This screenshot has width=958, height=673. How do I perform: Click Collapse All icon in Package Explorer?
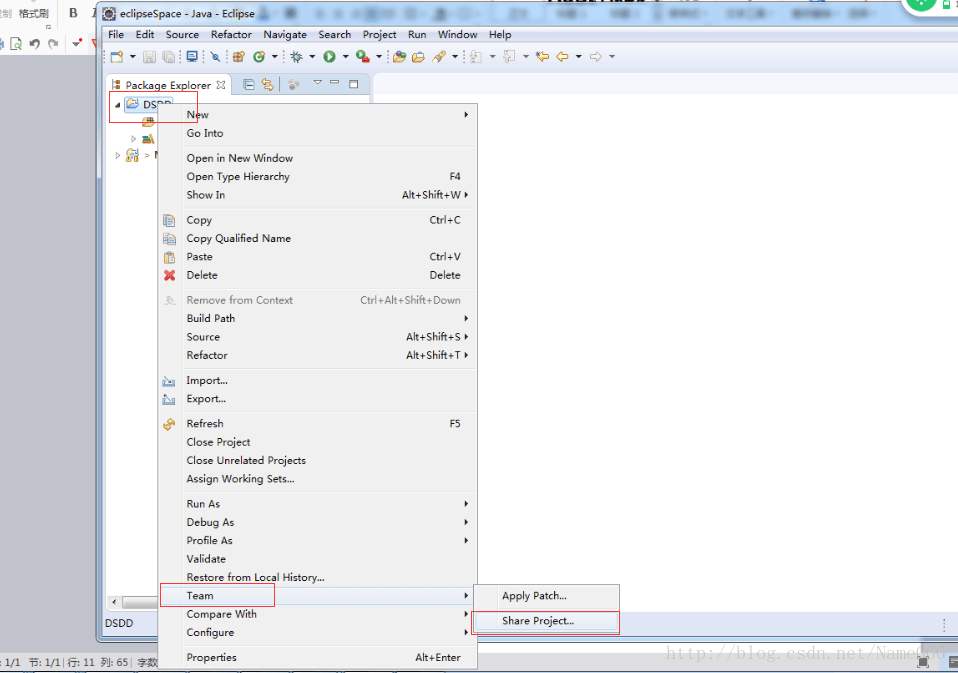[249, 85]
